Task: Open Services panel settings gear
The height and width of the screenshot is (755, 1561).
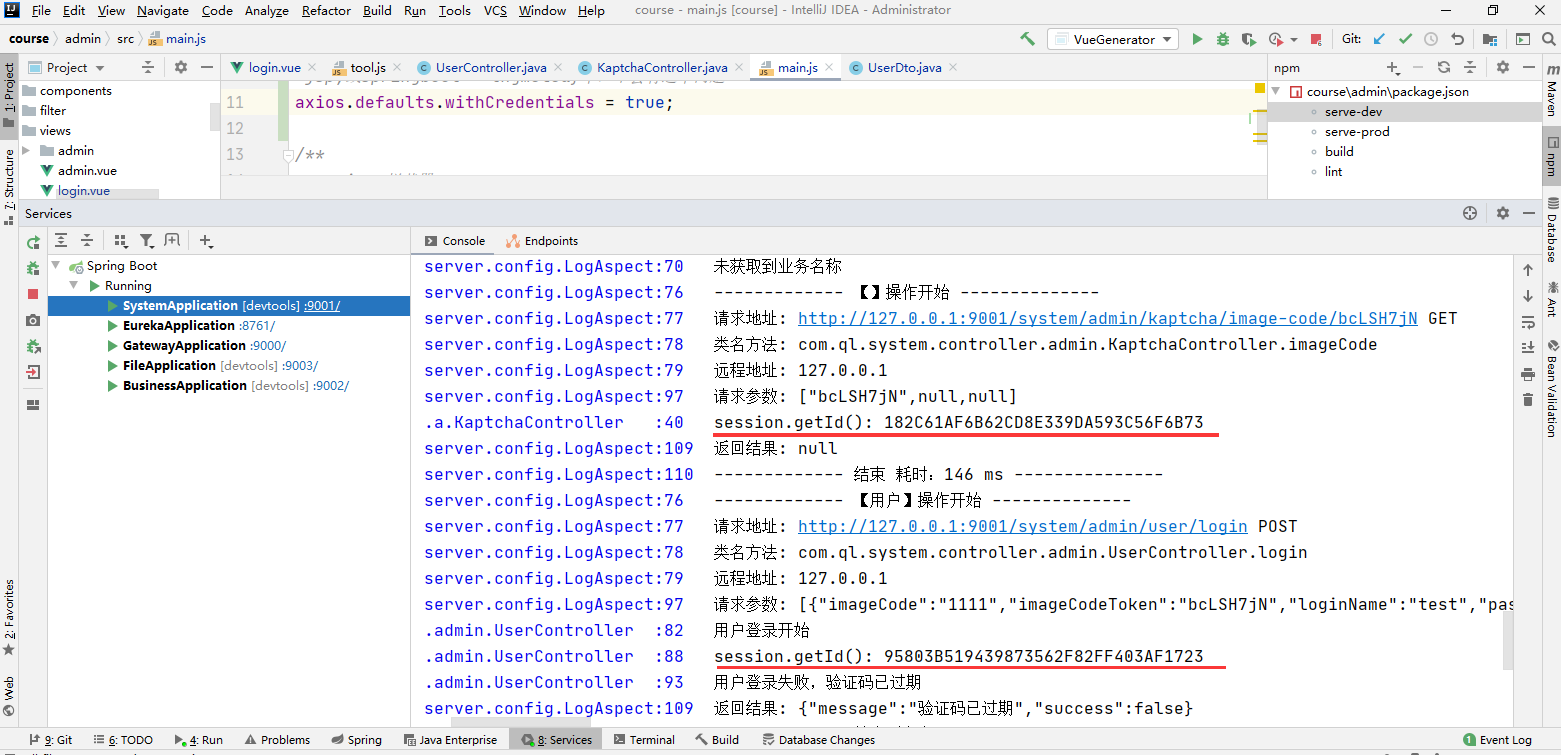Action: click(1503, 213)
